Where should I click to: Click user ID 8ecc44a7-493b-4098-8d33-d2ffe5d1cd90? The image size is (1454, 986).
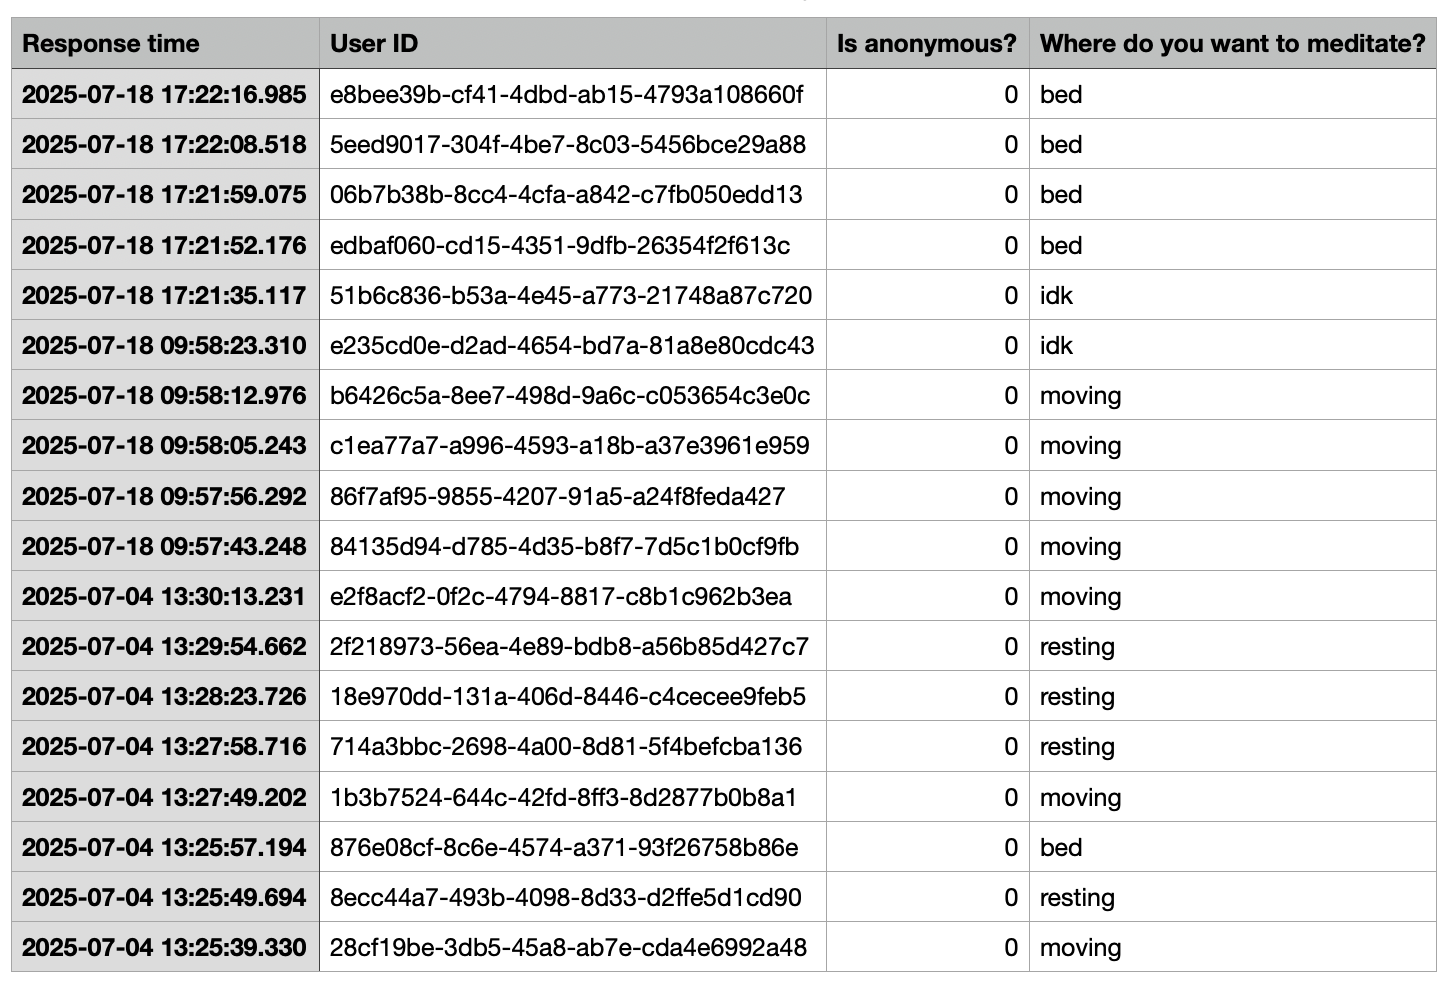click(573, 897)
